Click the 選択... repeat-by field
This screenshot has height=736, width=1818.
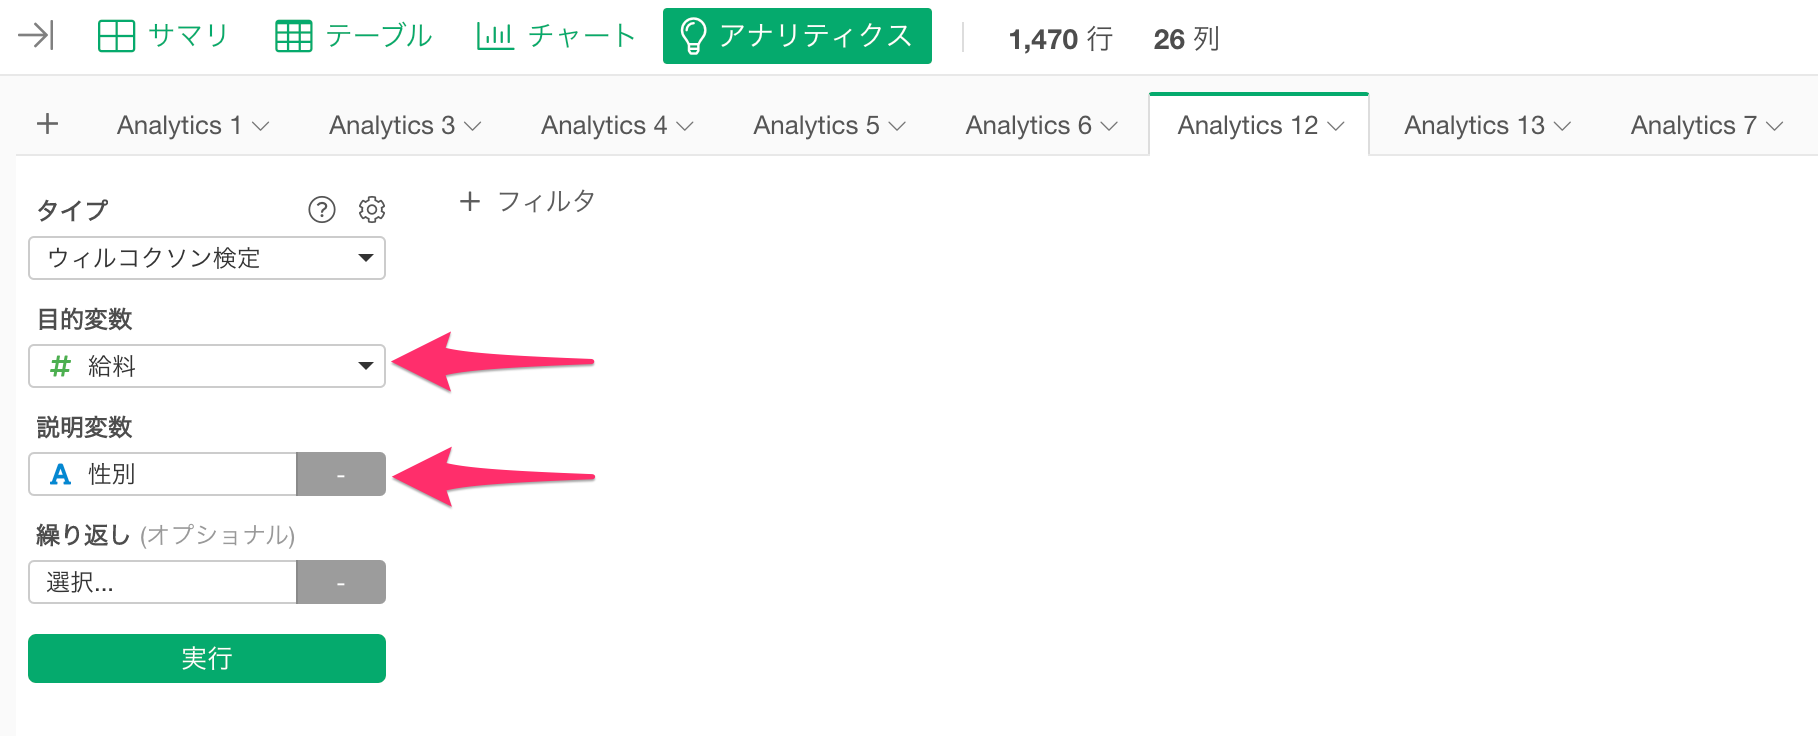pyautogui.click(x=163, y=582)
